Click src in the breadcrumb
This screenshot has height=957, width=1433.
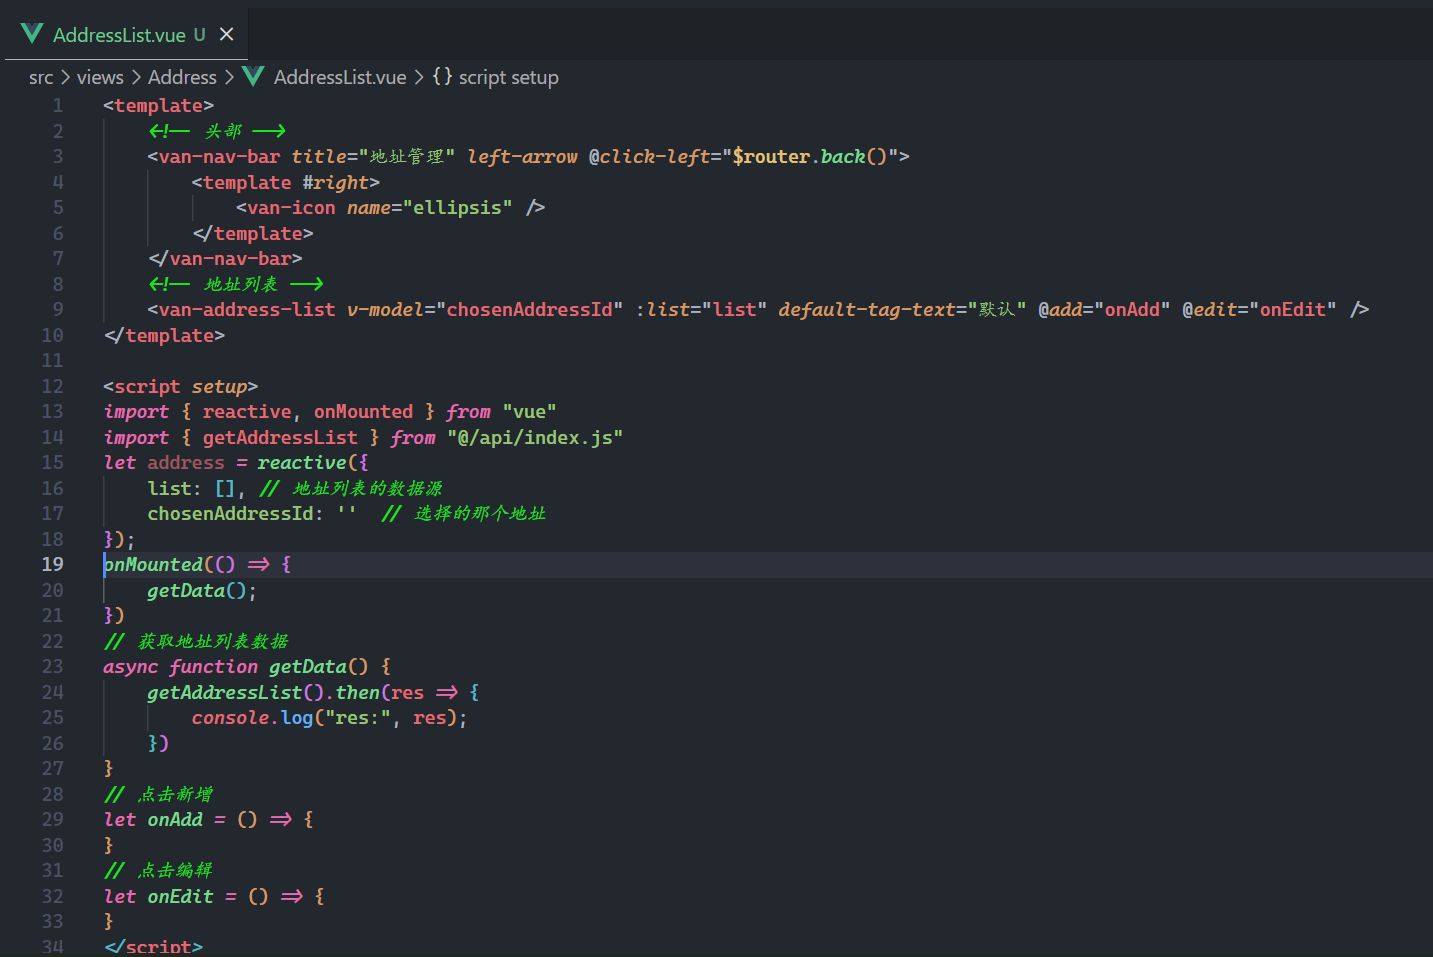[x=41, y=78]
